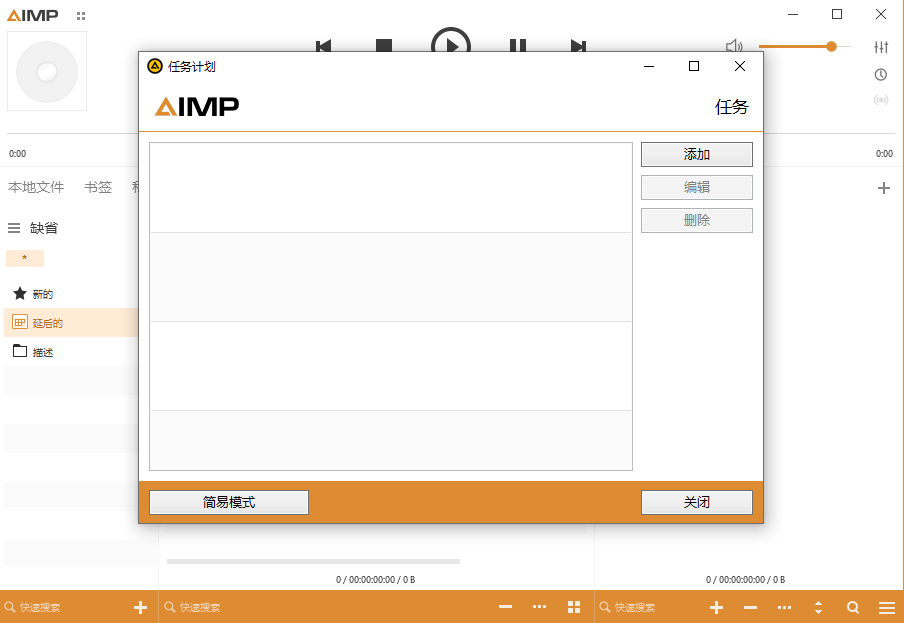Maximize the task scheduler dialog
Viewport: 904px width, 623px height.
click(694, 66)
